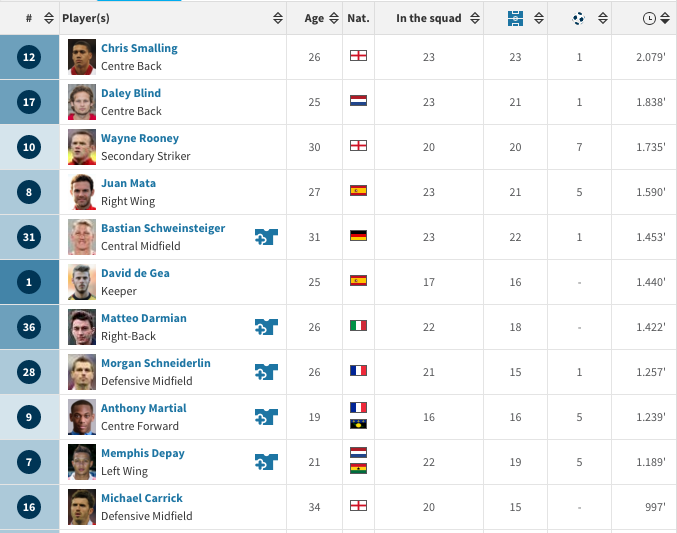Screen dimensions: 677x533
Task: Click Matteo Darmian's new signing shirt icon
Action: (266, 327)
